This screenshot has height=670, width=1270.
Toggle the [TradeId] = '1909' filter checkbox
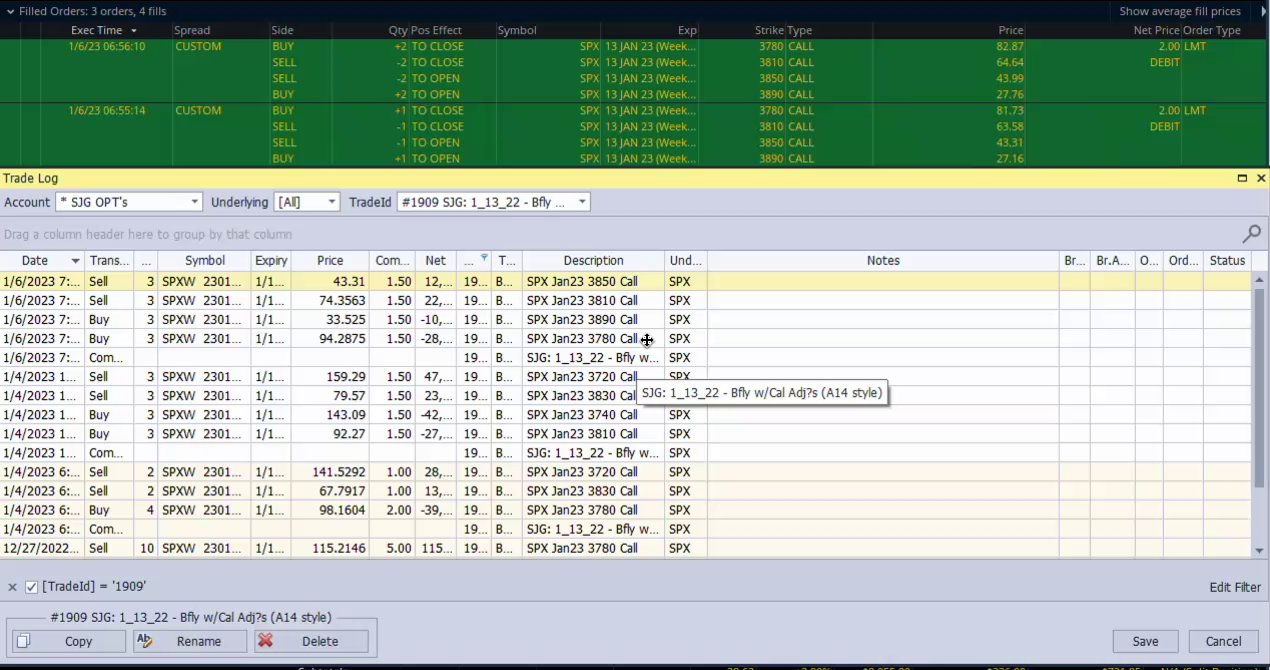(x=32, y=587)
